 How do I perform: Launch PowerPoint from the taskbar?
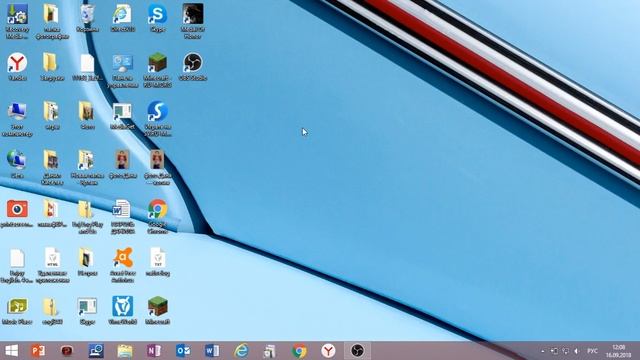pyautogui.click(x=38, y=351)
